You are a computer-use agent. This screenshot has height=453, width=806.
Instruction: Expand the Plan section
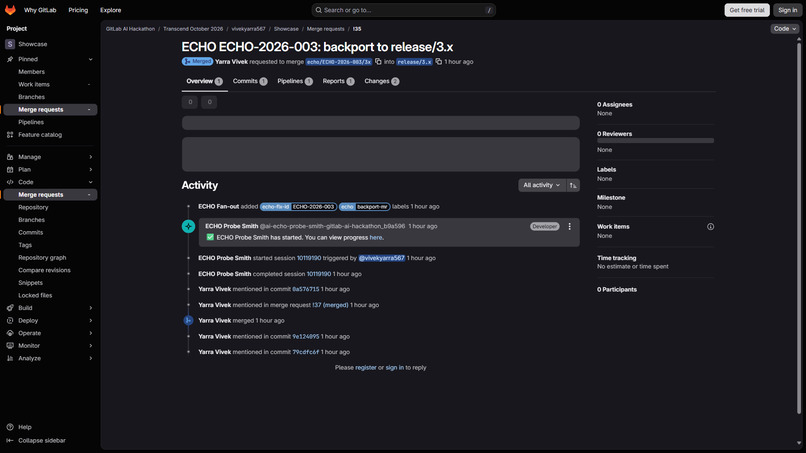tap(90, 170)
